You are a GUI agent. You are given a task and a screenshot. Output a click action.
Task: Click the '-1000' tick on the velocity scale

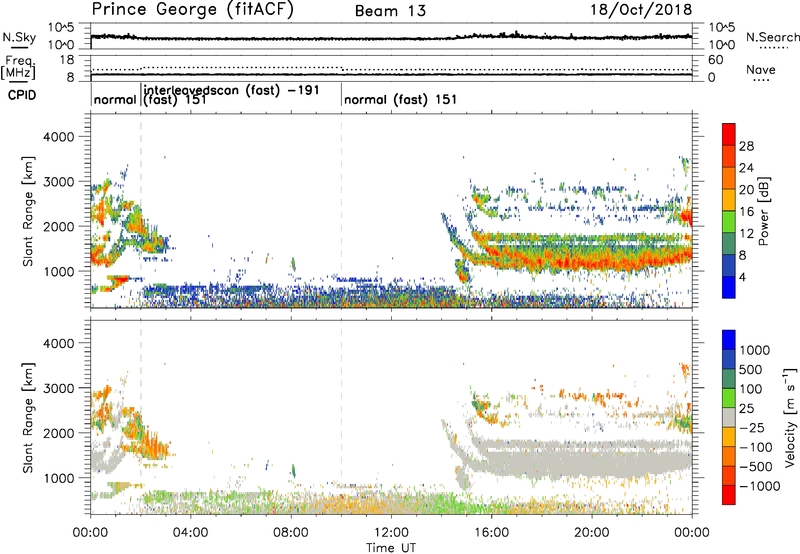[x=759, y=486]
